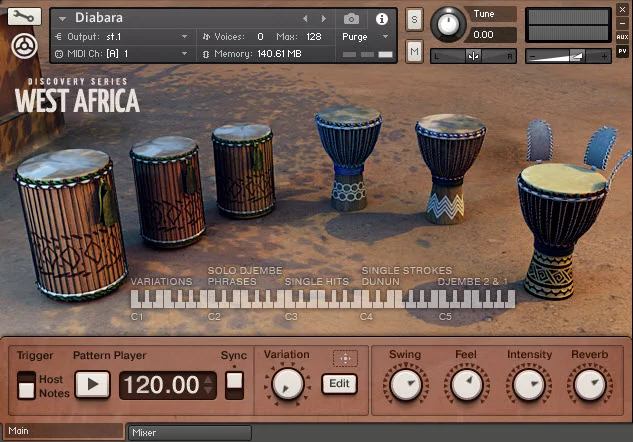Click the MIDI channel icon

[x=59, y=54]
